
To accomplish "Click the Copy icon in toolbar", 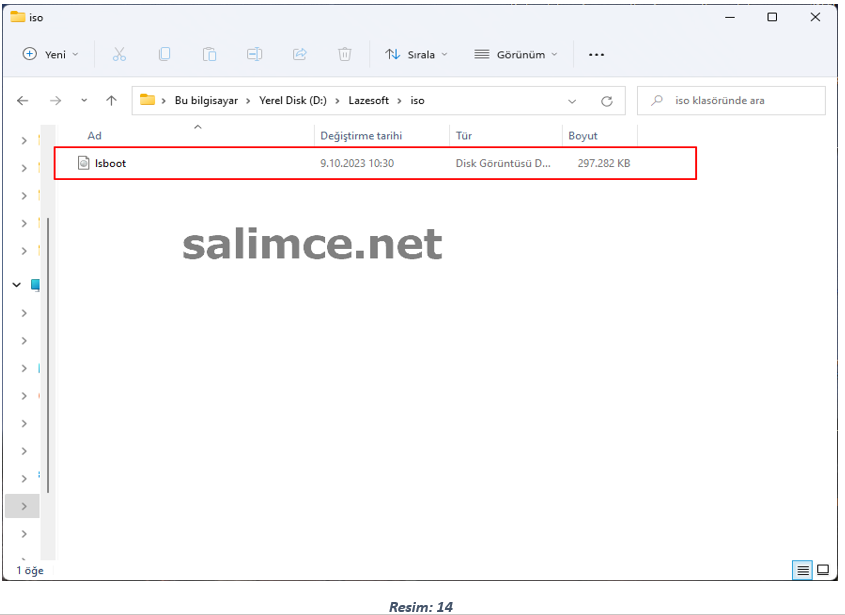I will (164, 54).
